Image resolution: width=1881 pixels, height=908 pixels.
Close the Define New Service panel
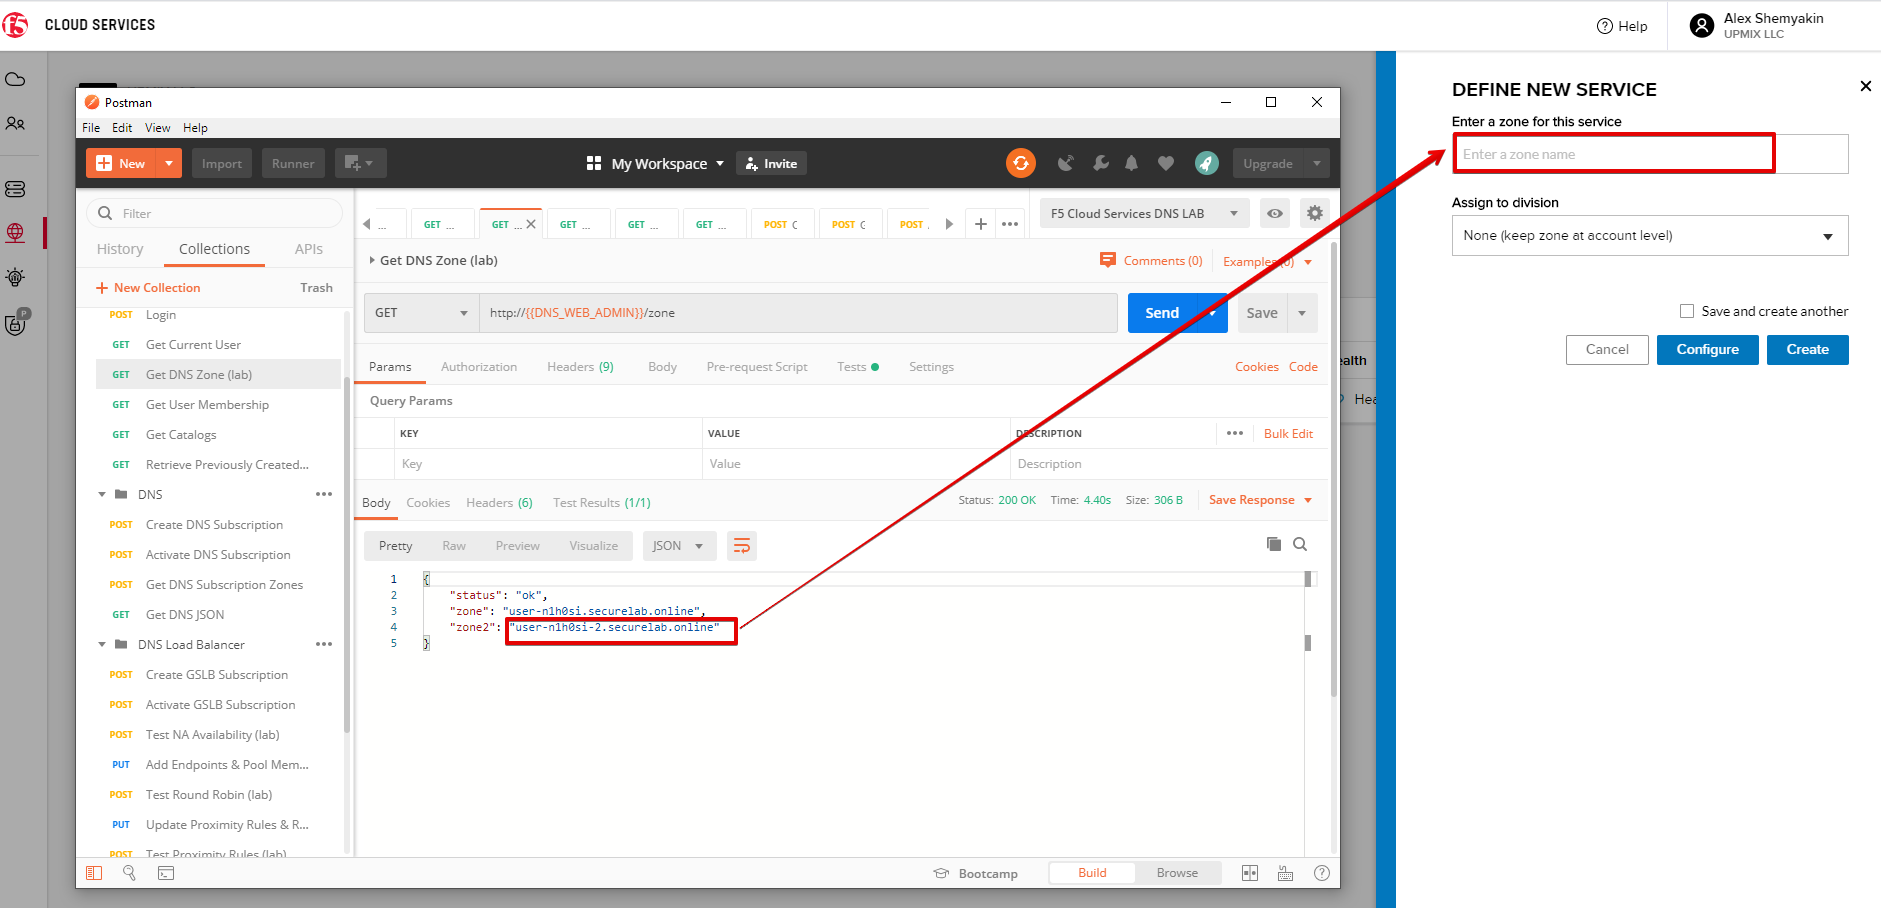pyautogui.click(x=1865, y=86)
